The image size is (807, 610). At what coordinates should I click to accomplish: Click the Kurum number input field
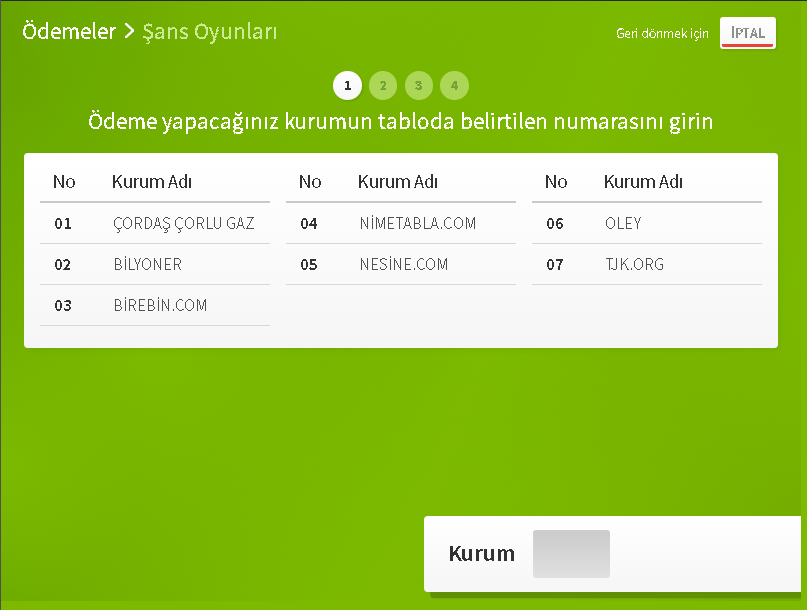571,554
